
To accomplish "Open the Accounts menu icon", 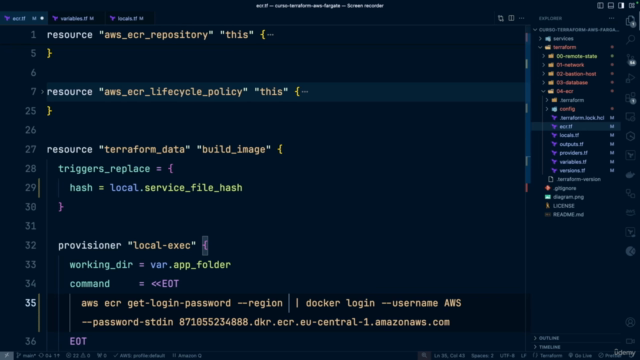I will click(x=630, y=322).
